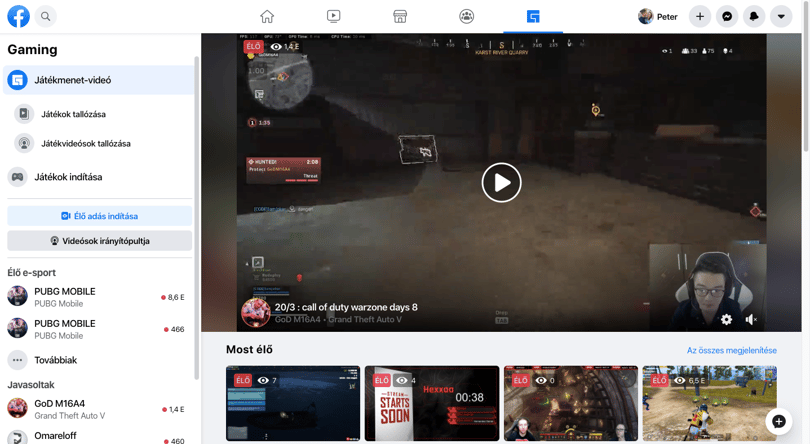Open Messenger from the top bar
The height and width of the screenshot is (444, 810).
[727, 17]
